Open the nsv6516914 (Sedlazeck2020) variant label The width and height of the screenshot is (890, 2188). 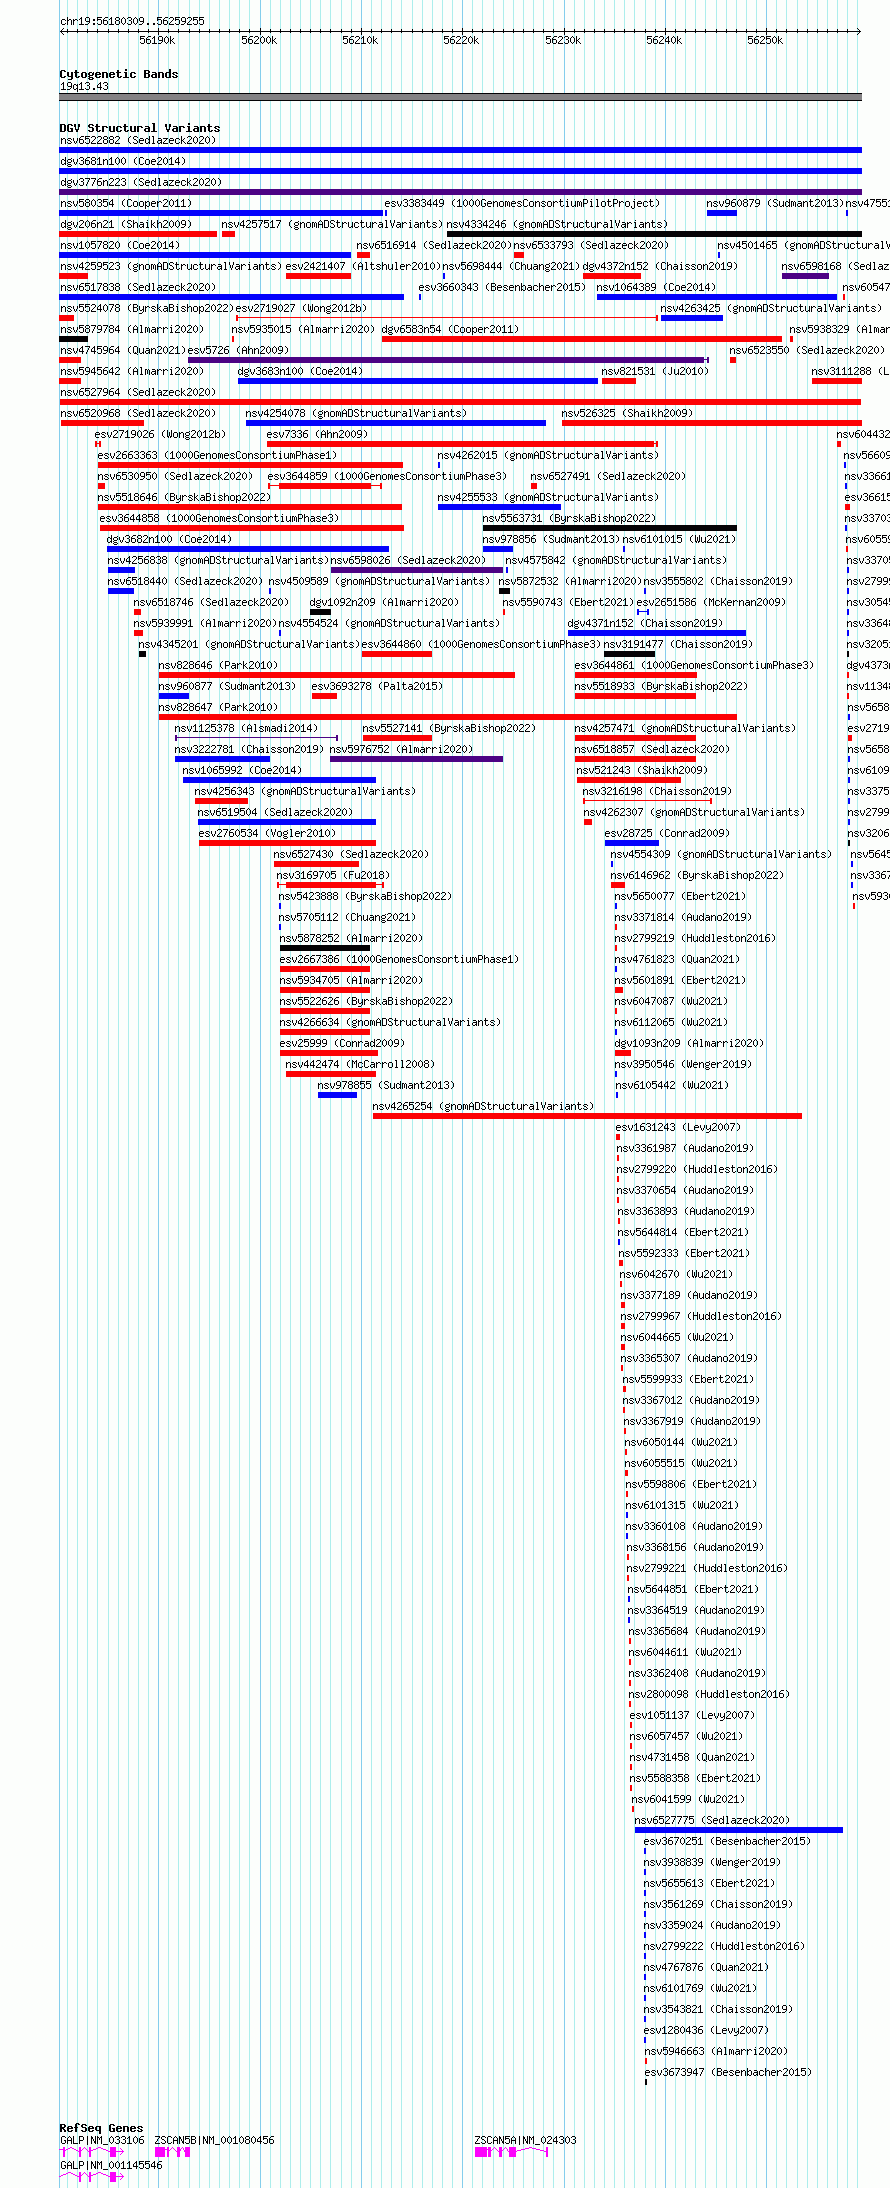434,245
